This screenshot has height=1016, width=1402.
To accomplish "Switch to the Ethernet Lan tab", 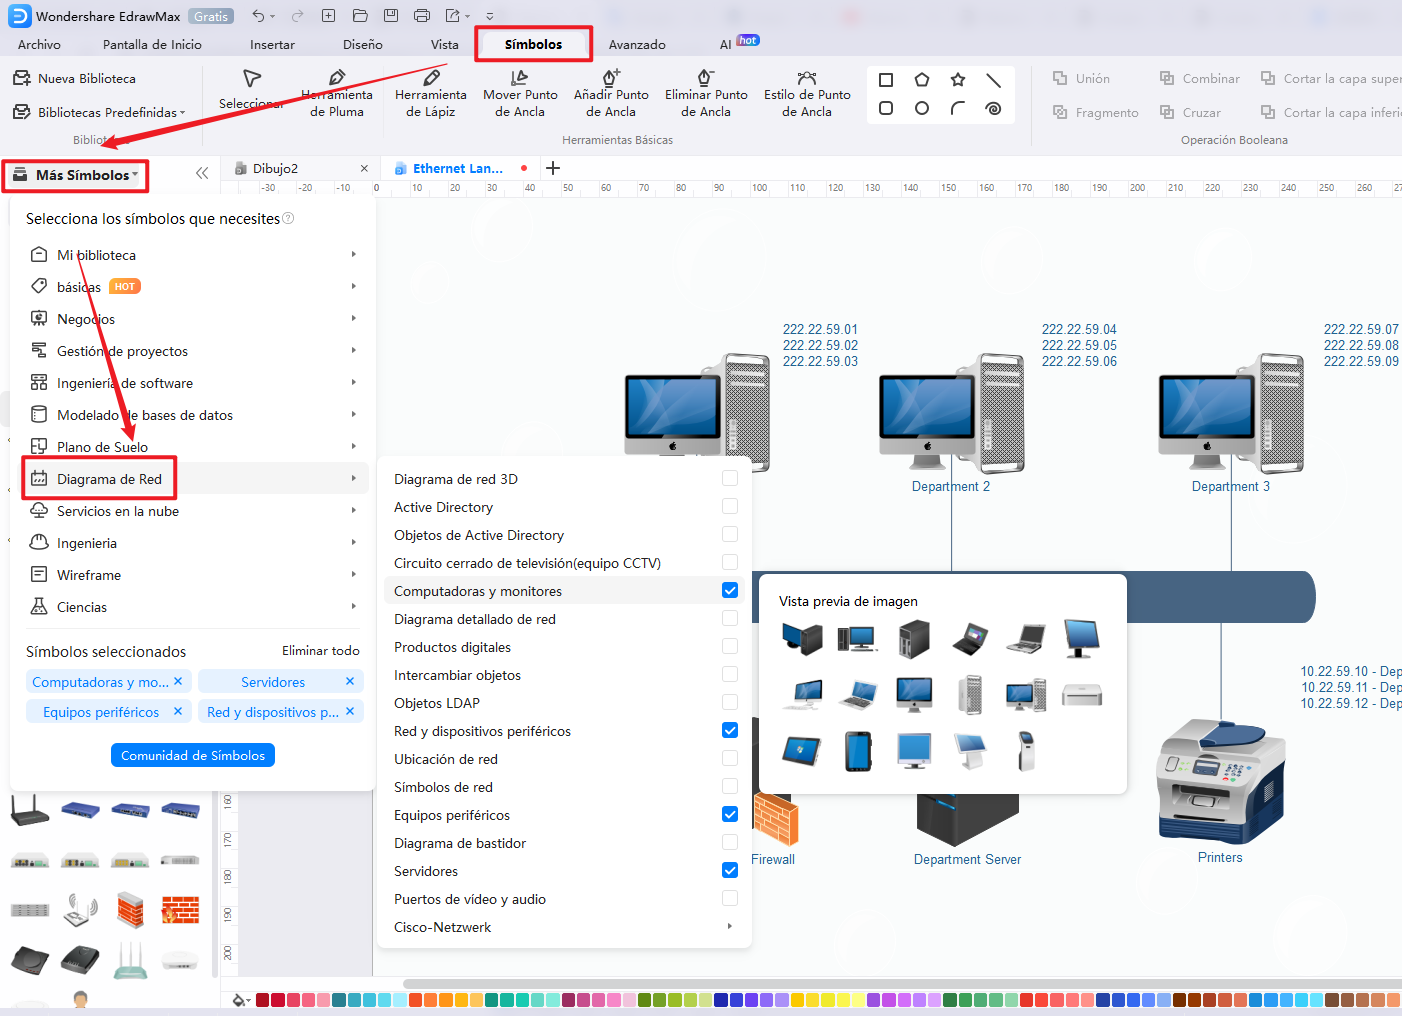I will 459,167.
